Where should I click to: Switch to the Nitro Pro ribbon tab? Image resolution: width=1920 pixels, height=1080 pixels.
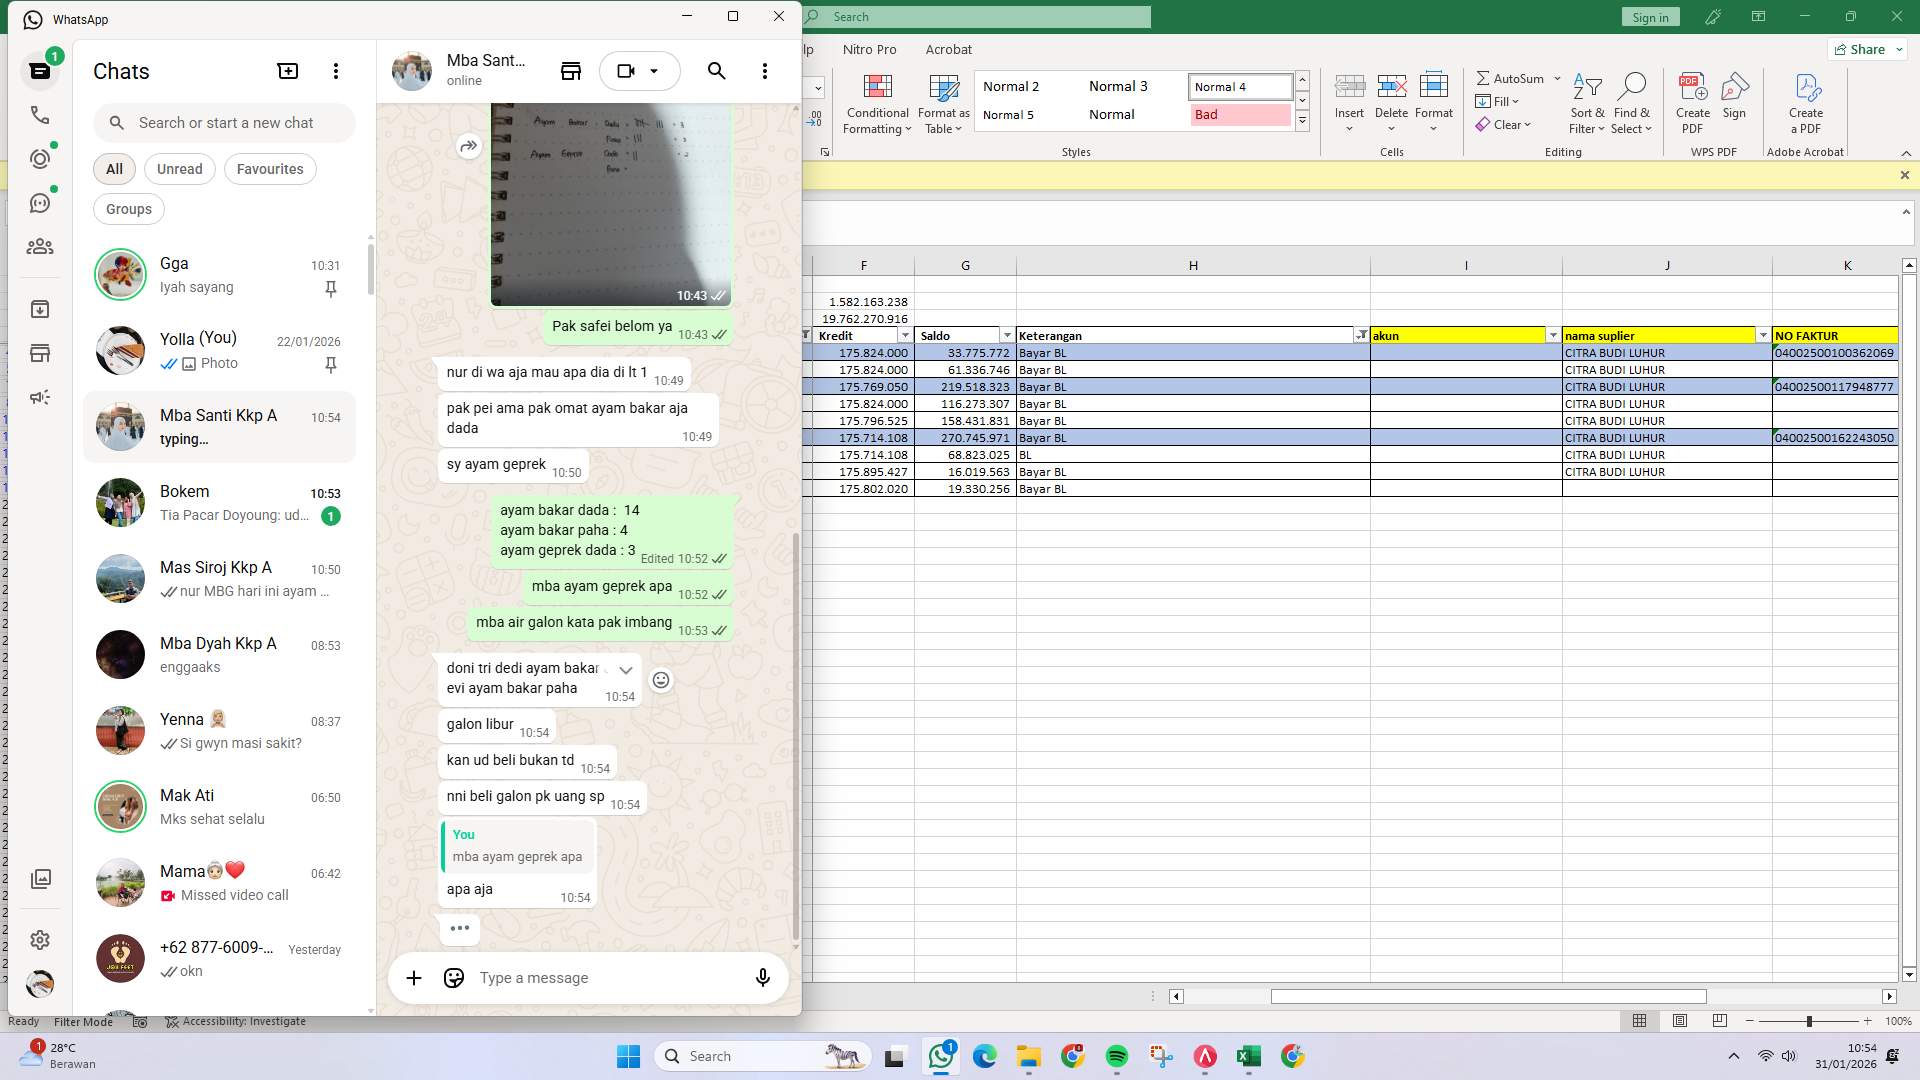[x=869, y=49]
